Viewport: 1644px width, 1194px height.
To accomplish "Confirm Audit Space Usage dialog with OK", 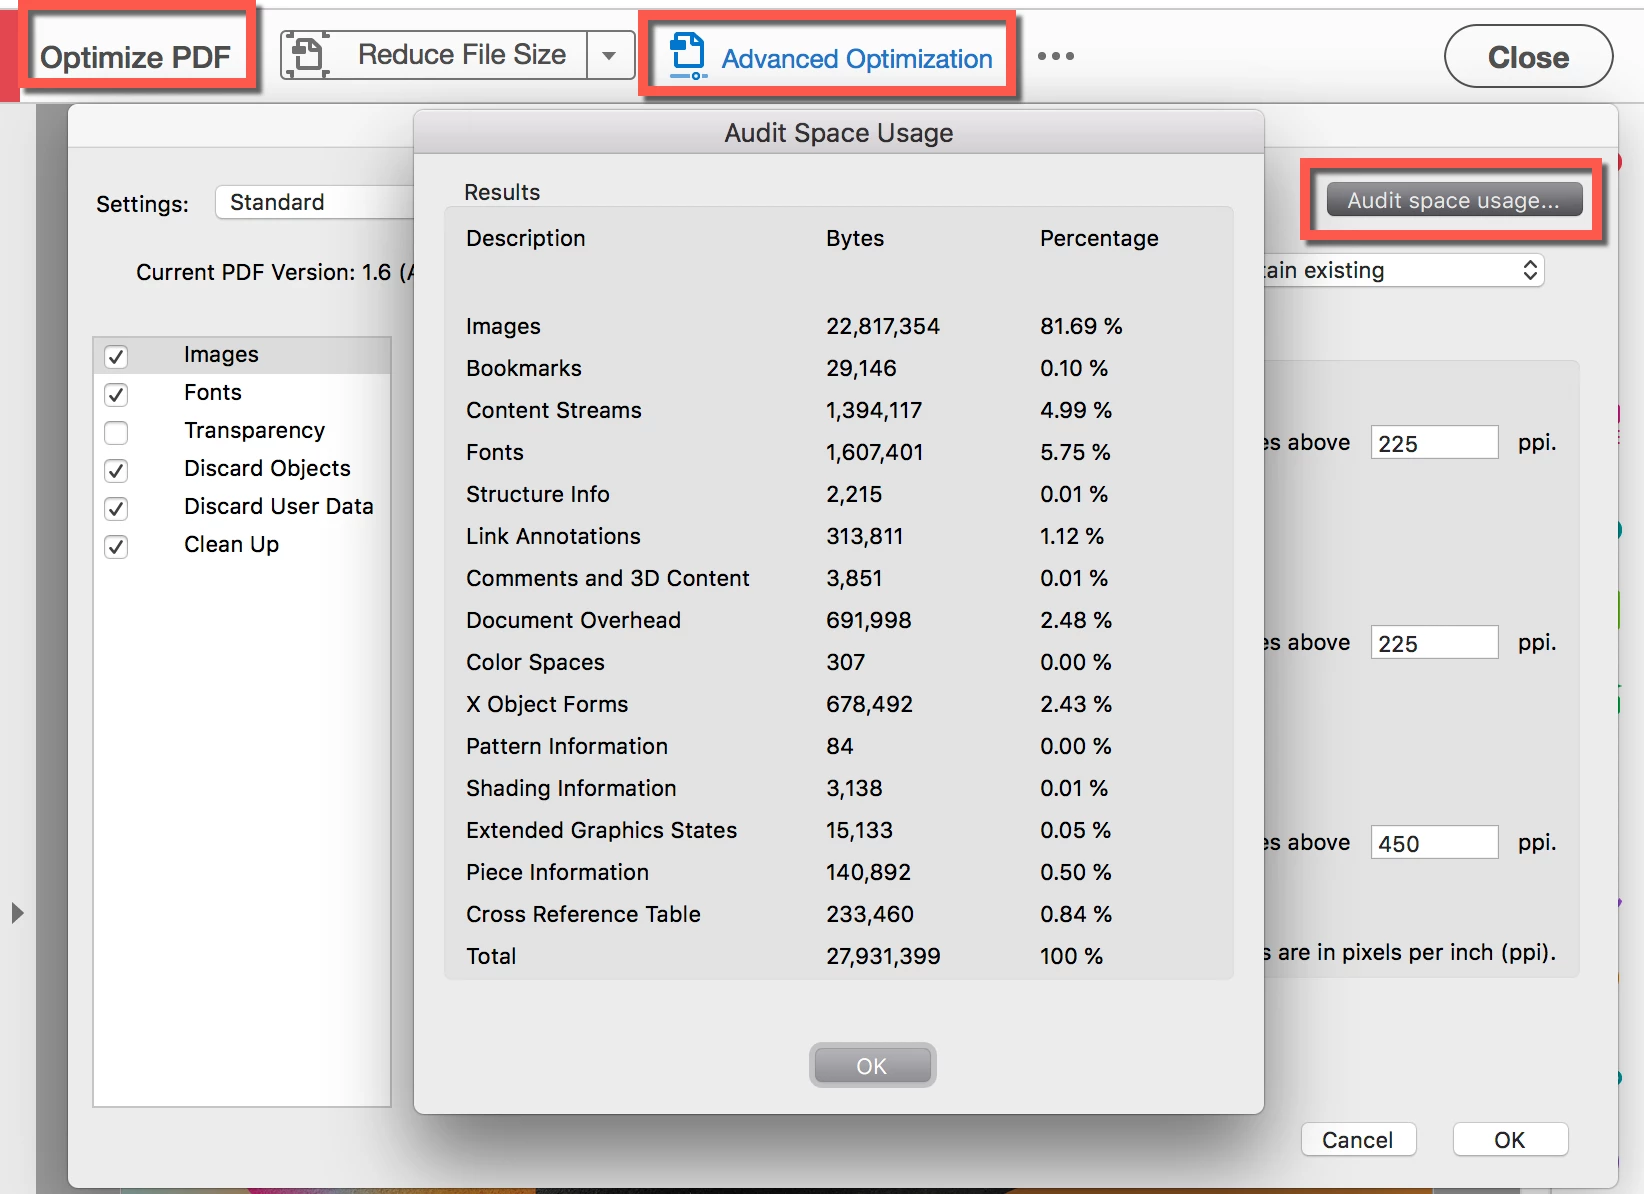I will tap(872, 1066).
